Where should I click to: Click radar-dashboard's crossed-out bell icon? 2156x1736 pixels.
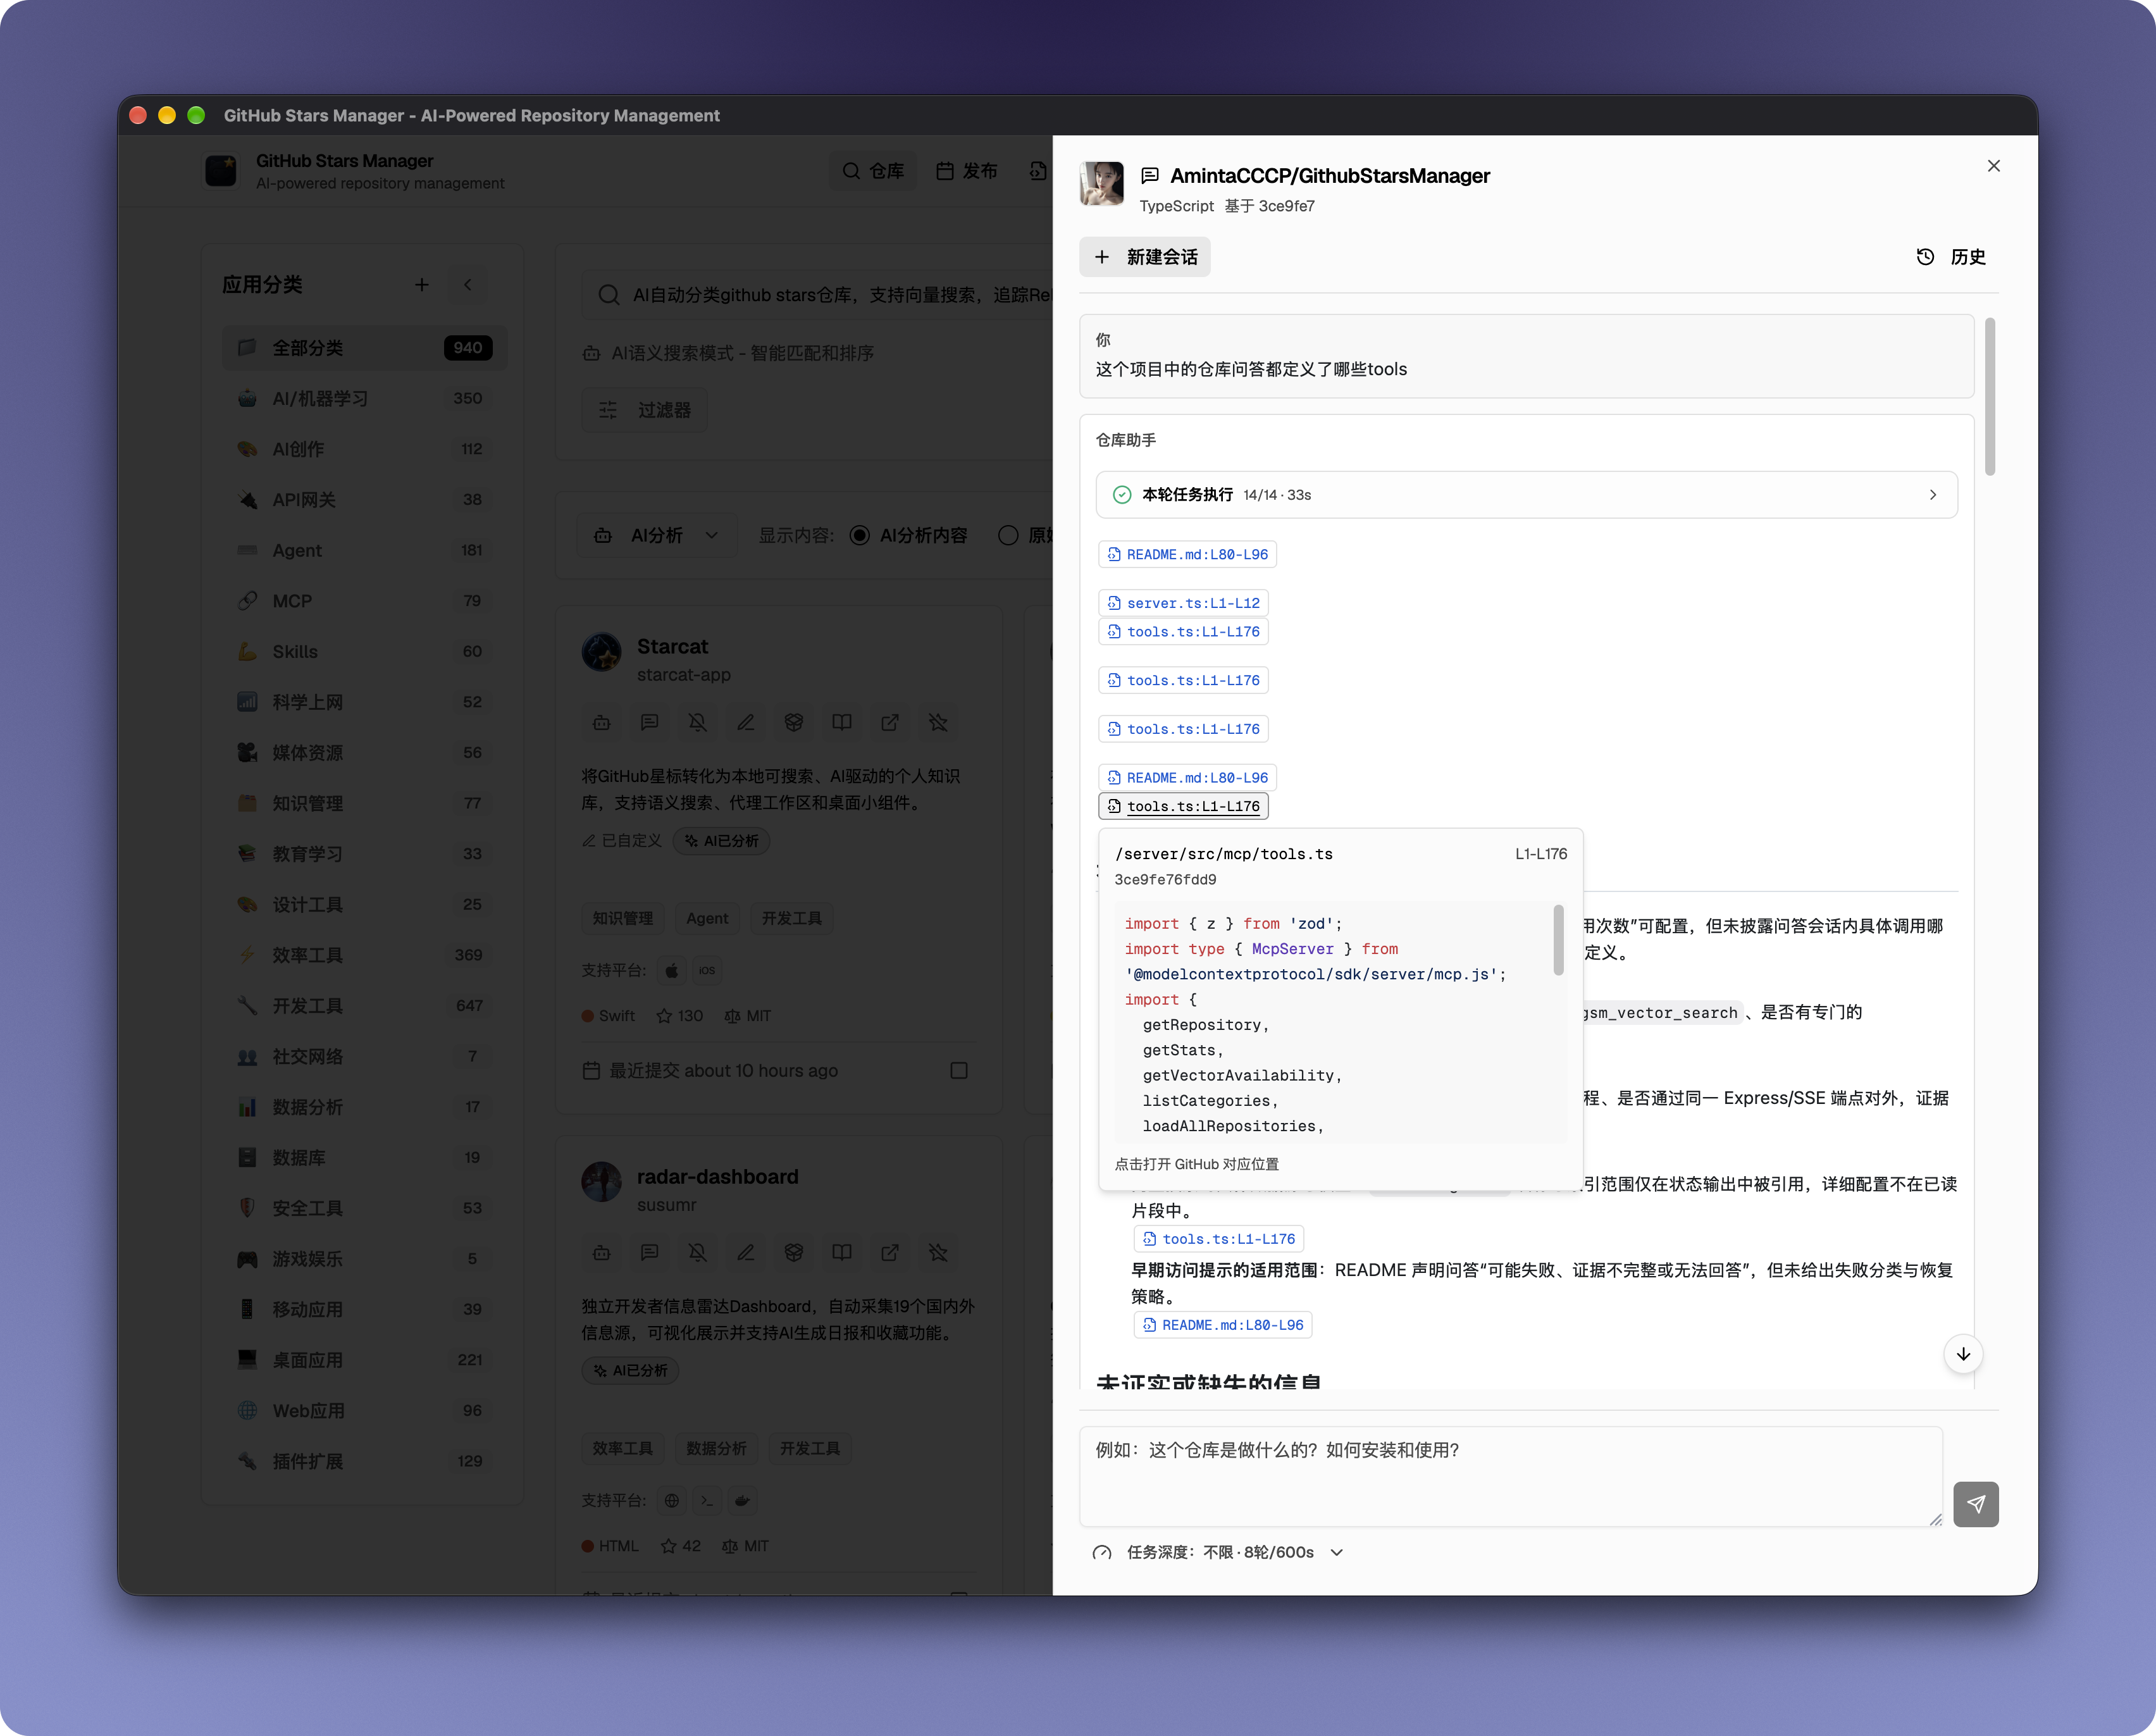click(x=697, y=1252)
